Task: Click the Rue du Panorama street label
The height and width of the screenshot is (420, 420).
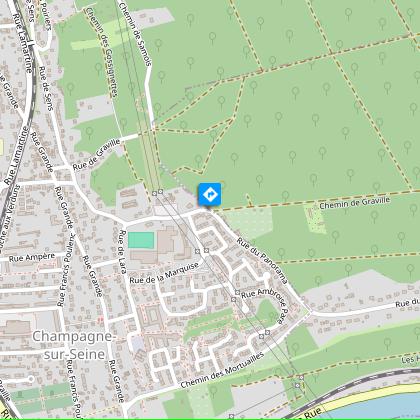Action: (x=262, y=261)
